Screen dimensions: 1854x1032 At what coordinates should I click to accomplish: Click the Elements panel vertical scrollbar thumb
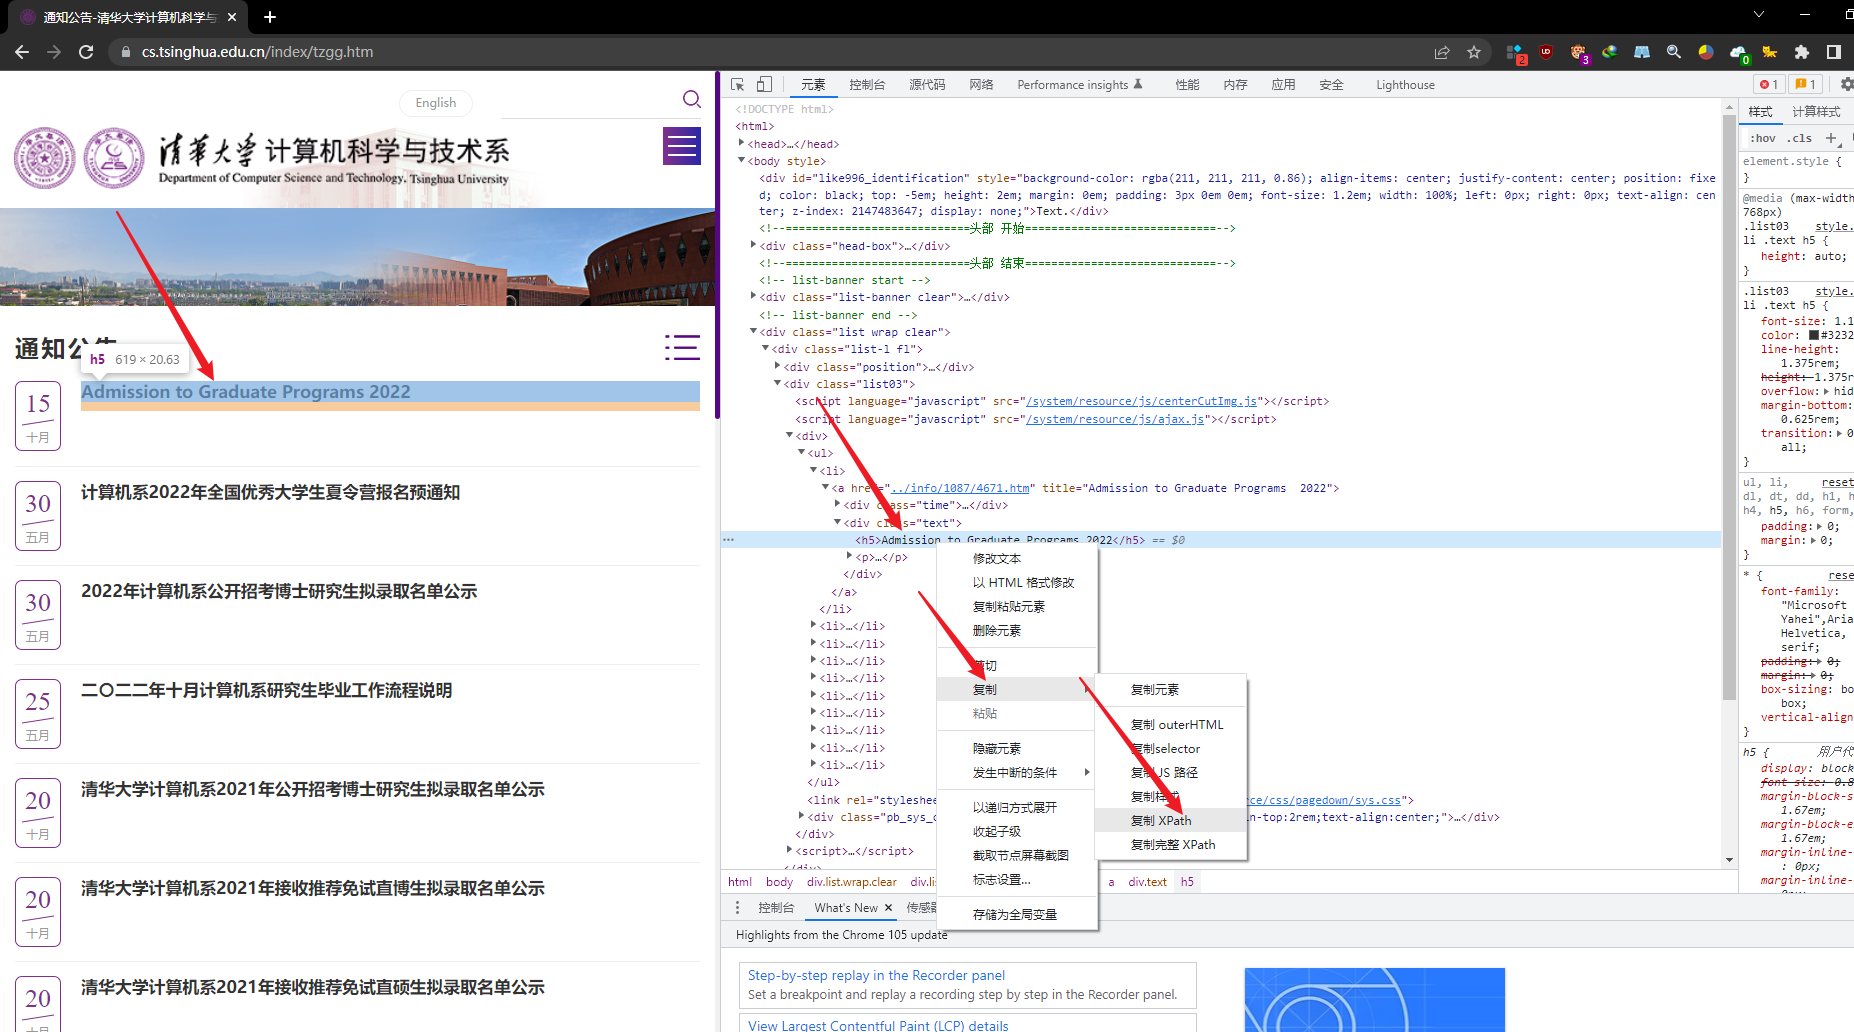pos(1730,407)
